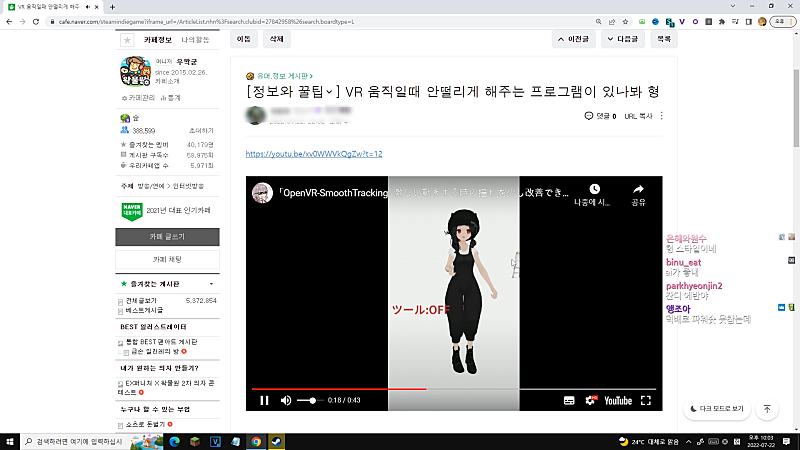Image resolution: width=800 pixels, height=450 pixels.
Task: Mute the video with the speaker icon
Action: [x=286, y=400]
